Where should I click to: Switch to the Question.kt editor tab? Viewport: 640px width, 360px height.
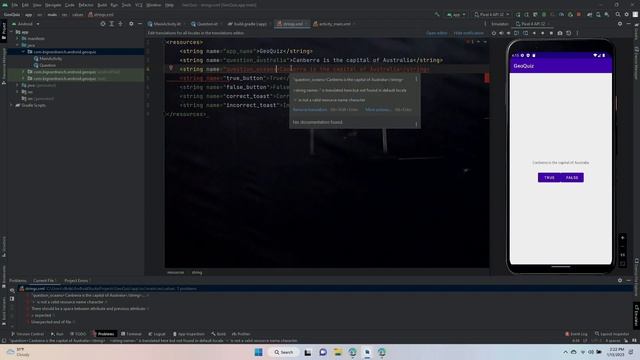coord(205,24)
